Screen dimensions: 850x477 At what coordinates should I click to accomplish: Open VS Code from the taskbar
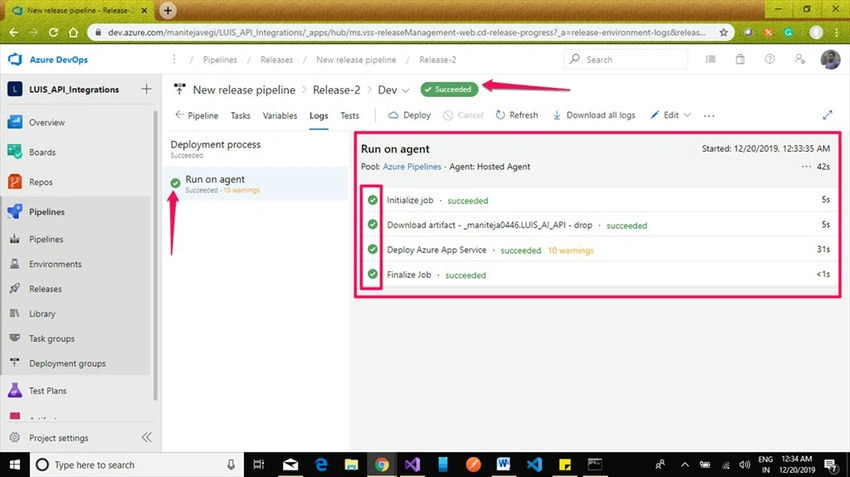coord(534,465)
